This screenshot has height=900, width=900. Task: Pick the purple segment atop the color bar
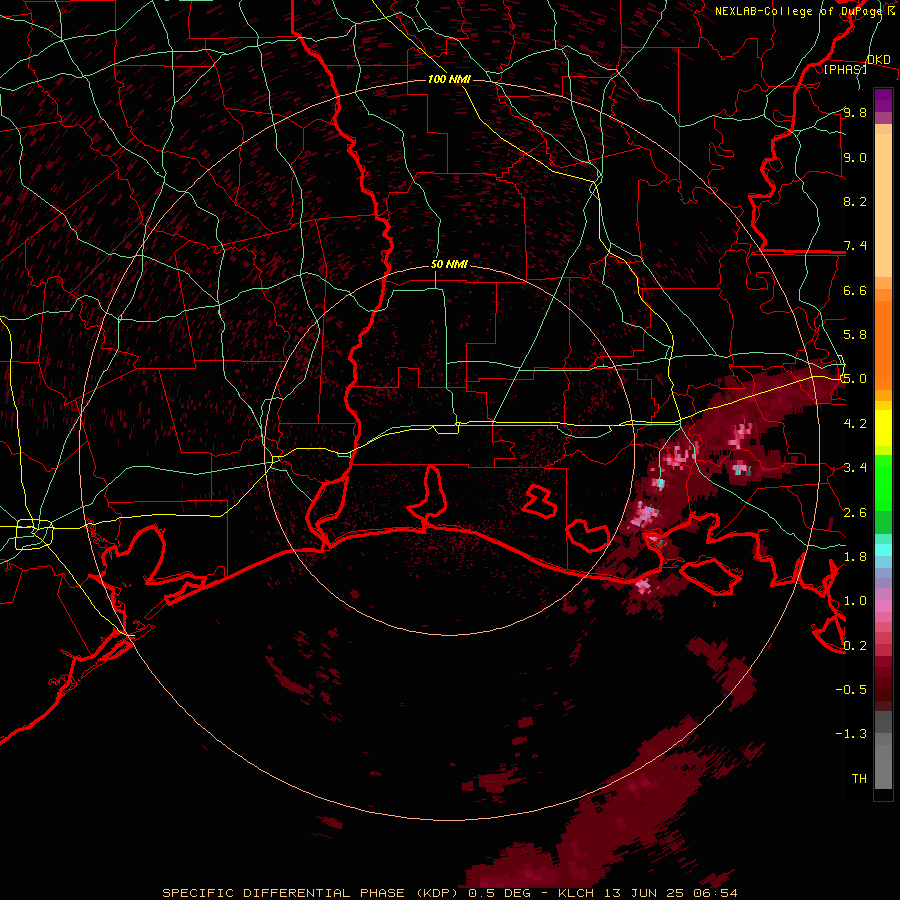(883, 100)
